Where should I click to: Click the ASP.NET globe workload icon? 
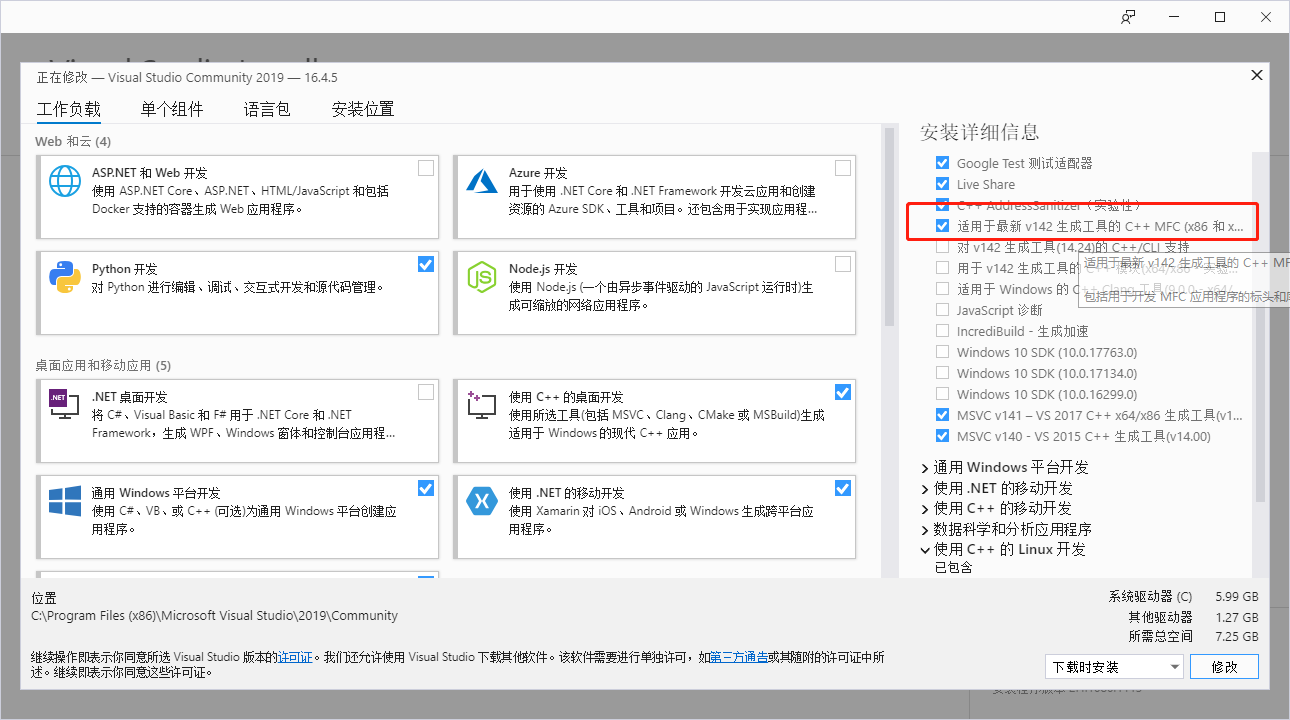65,181
